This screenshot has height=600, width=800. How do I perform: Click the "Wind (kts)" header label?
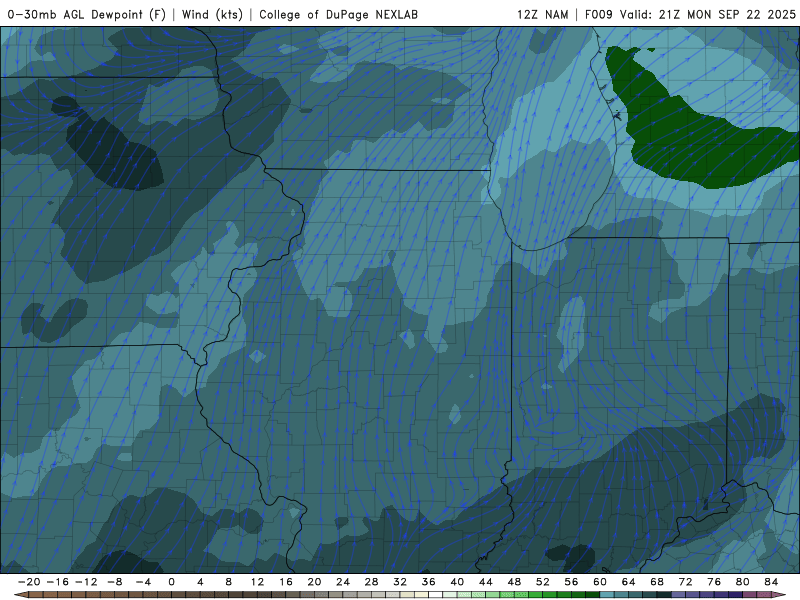pos(212,14)
